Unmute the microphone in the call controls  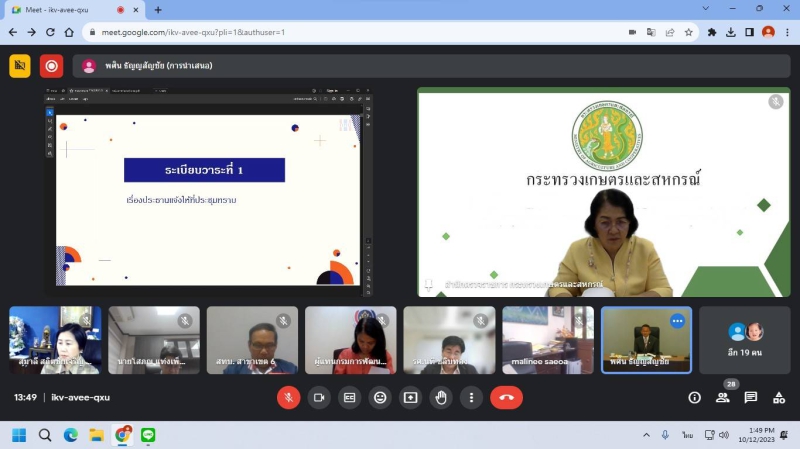coord(289,397)
